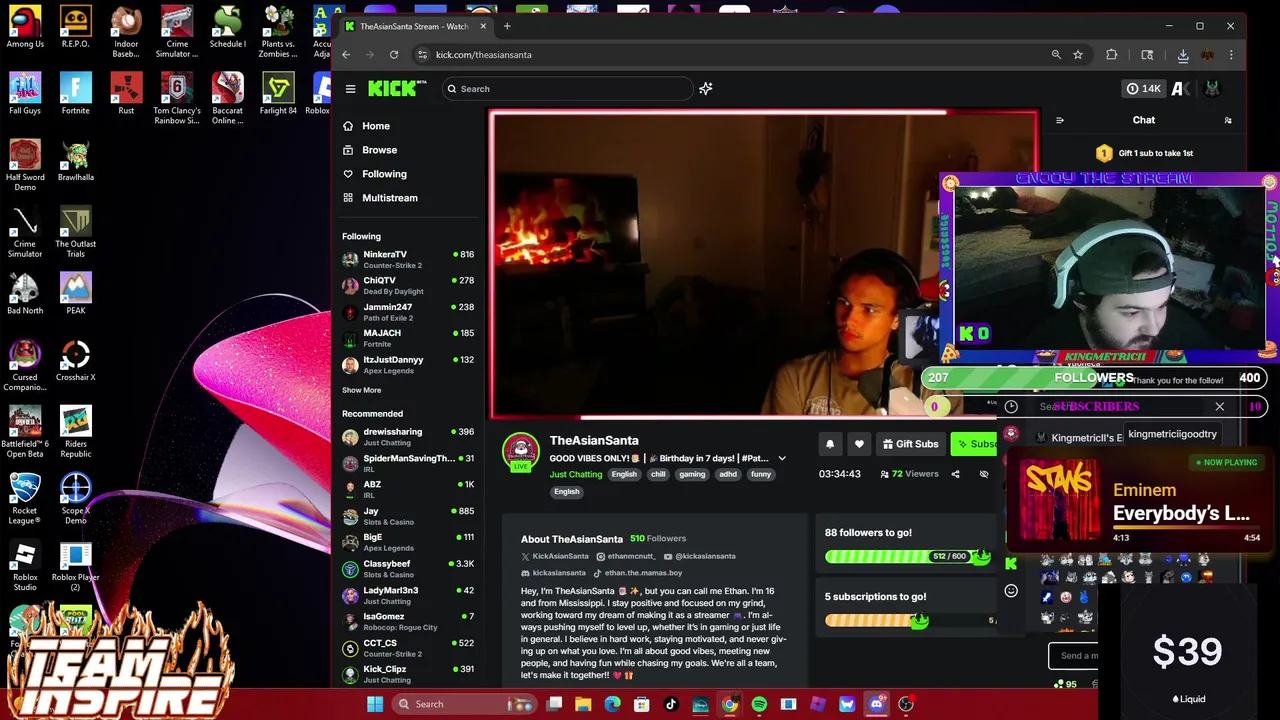Viewport: 1280px width, 720px height.
Task: Click TheAsianSanta live avatar
Action: (521, 453)
